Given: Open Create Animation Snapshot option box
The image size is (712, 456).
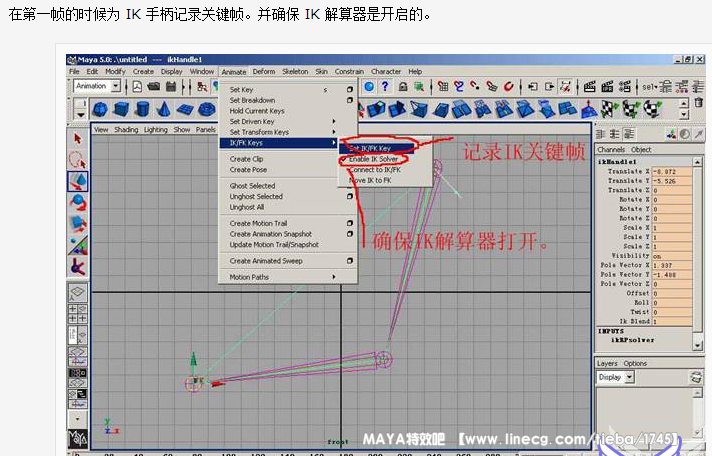Looking at the screenshot, I should click(350, 234).
